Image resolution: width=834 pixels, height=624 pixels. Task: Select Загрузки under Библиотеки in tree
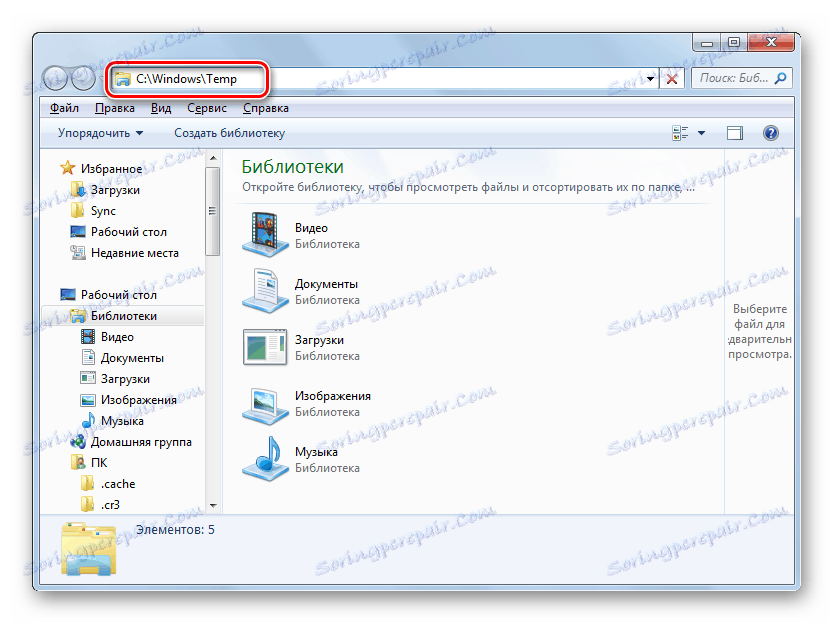pyautogui.click(x=125, y=379)
